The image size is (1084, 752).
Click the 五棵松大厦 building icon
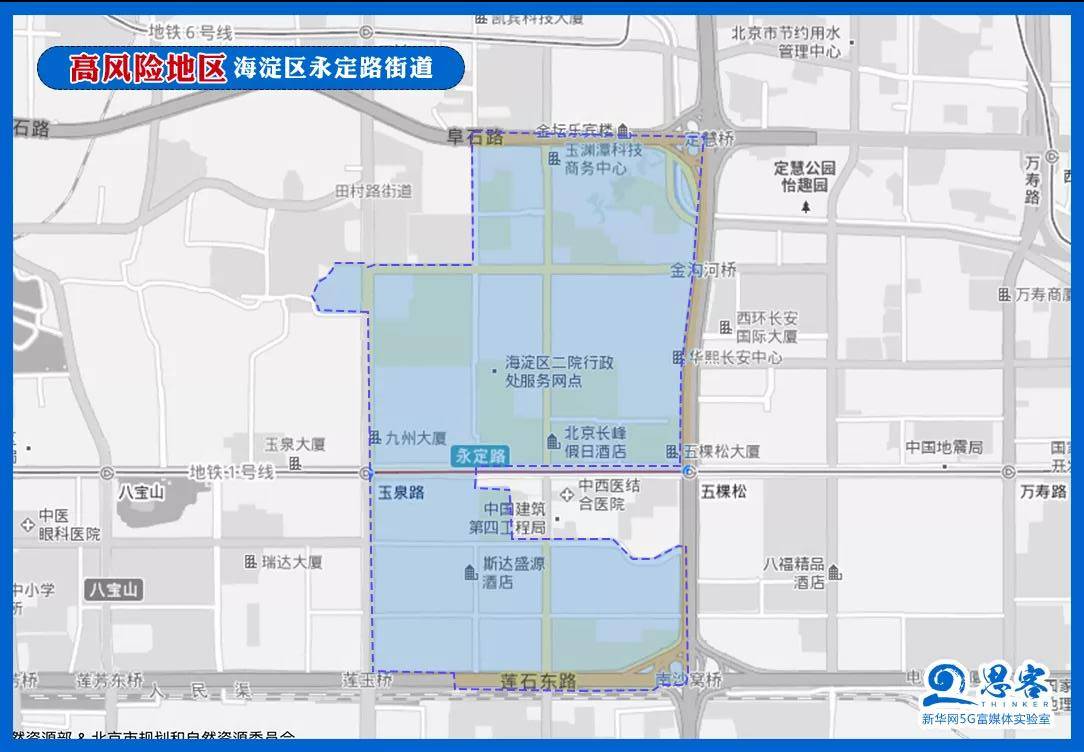pyautogui.click(x=671, y=452)
